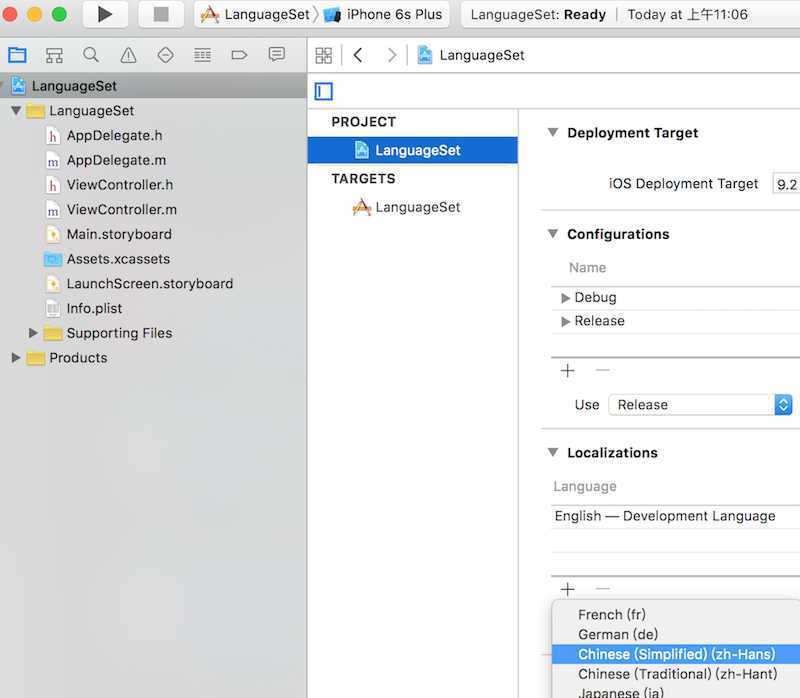Select the Products folder row
This screenshot has height=698, width=800.
[x=153, y=358]
